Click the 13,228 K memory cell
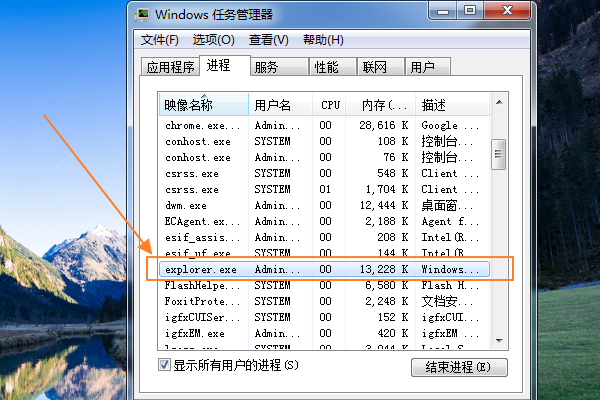600x400 pixels. [384, 269]
